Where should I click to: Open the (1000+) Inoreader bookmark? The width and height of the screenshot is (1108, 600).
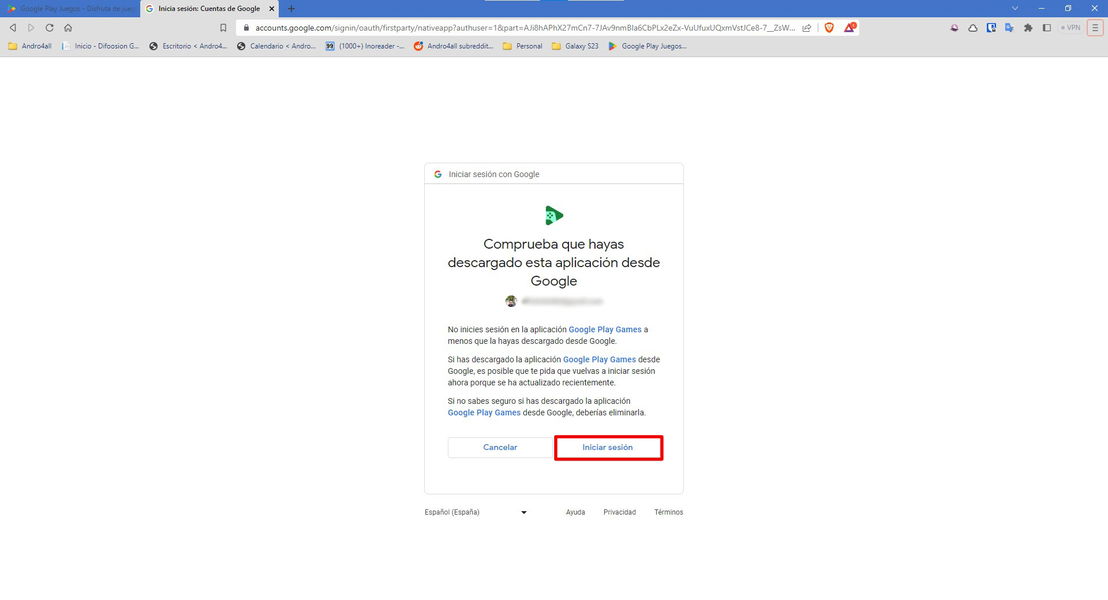tap(365, 46)
